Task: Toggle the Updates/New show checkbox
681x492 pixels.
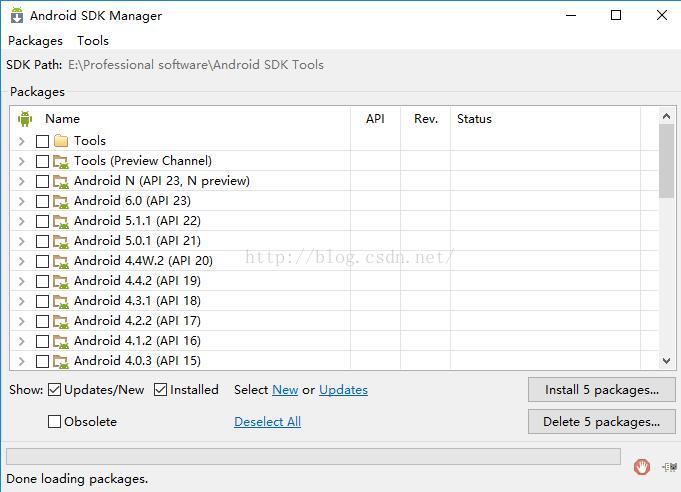Action: point(54,390)
